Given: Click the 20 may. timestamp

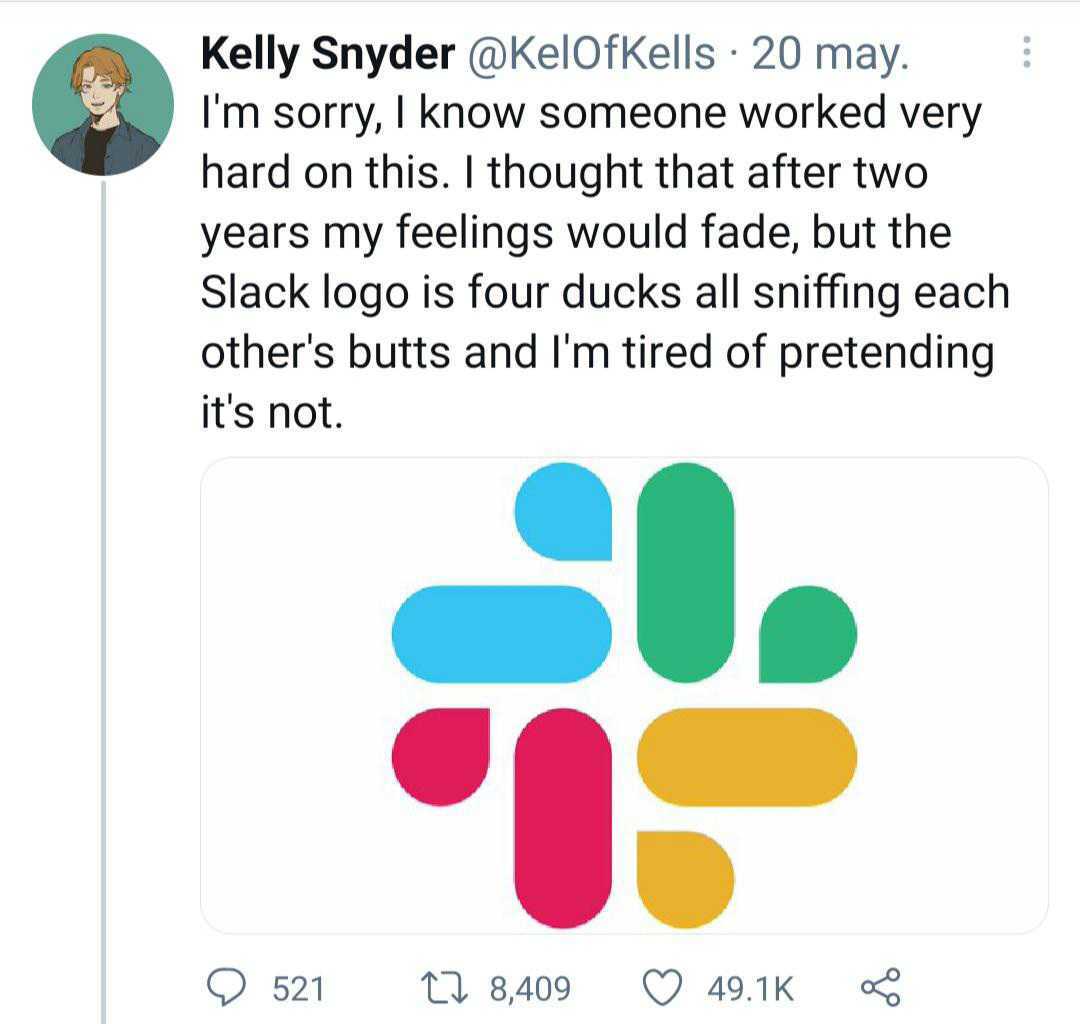Looking at the screenshot, I should coord(831,55).
